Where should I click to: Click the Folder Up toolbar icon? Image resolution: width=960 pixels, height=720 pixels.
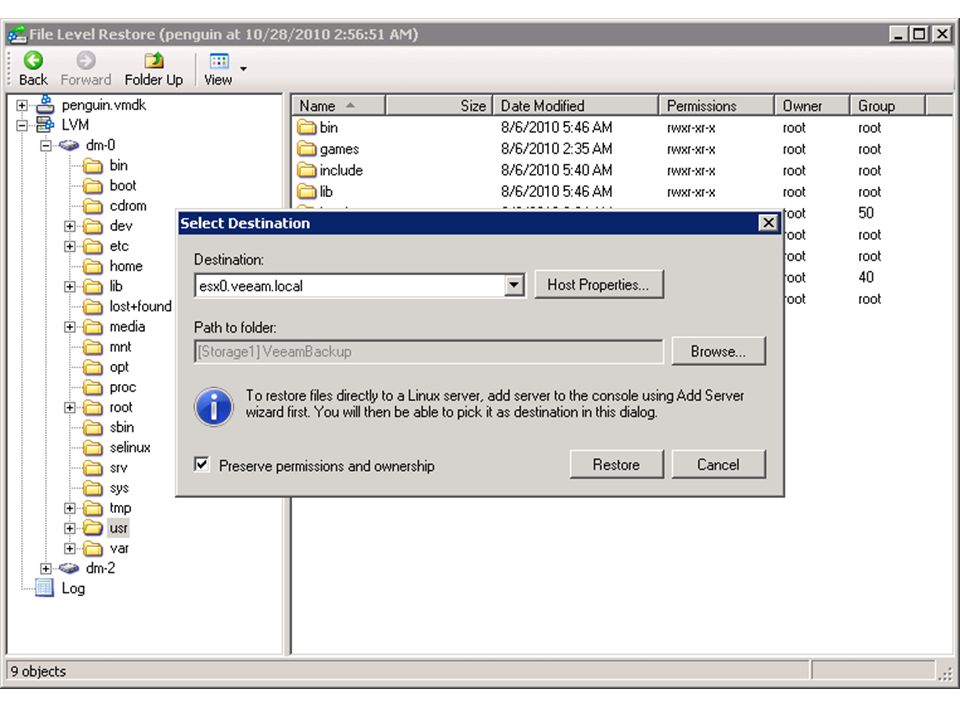click(154, 60)
